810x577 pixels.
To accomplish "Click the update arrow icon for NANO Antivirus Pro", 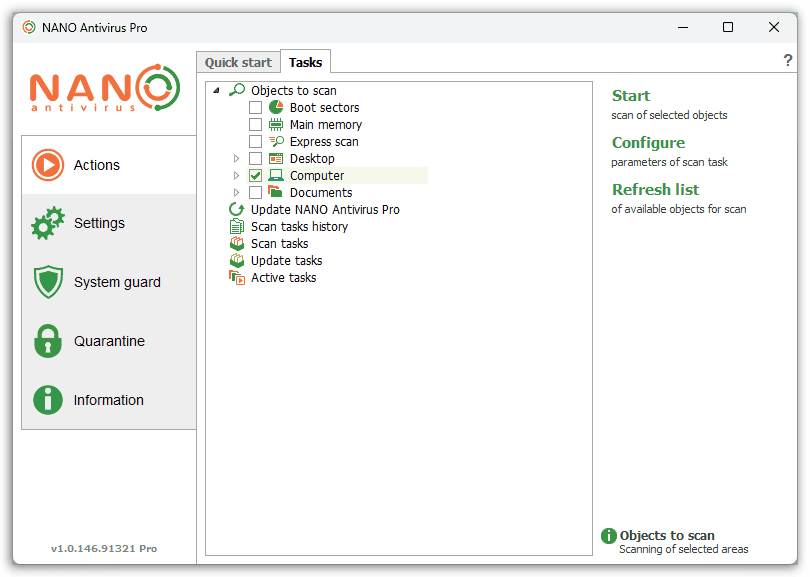I will pyautogui.click(x=237, y=209).
